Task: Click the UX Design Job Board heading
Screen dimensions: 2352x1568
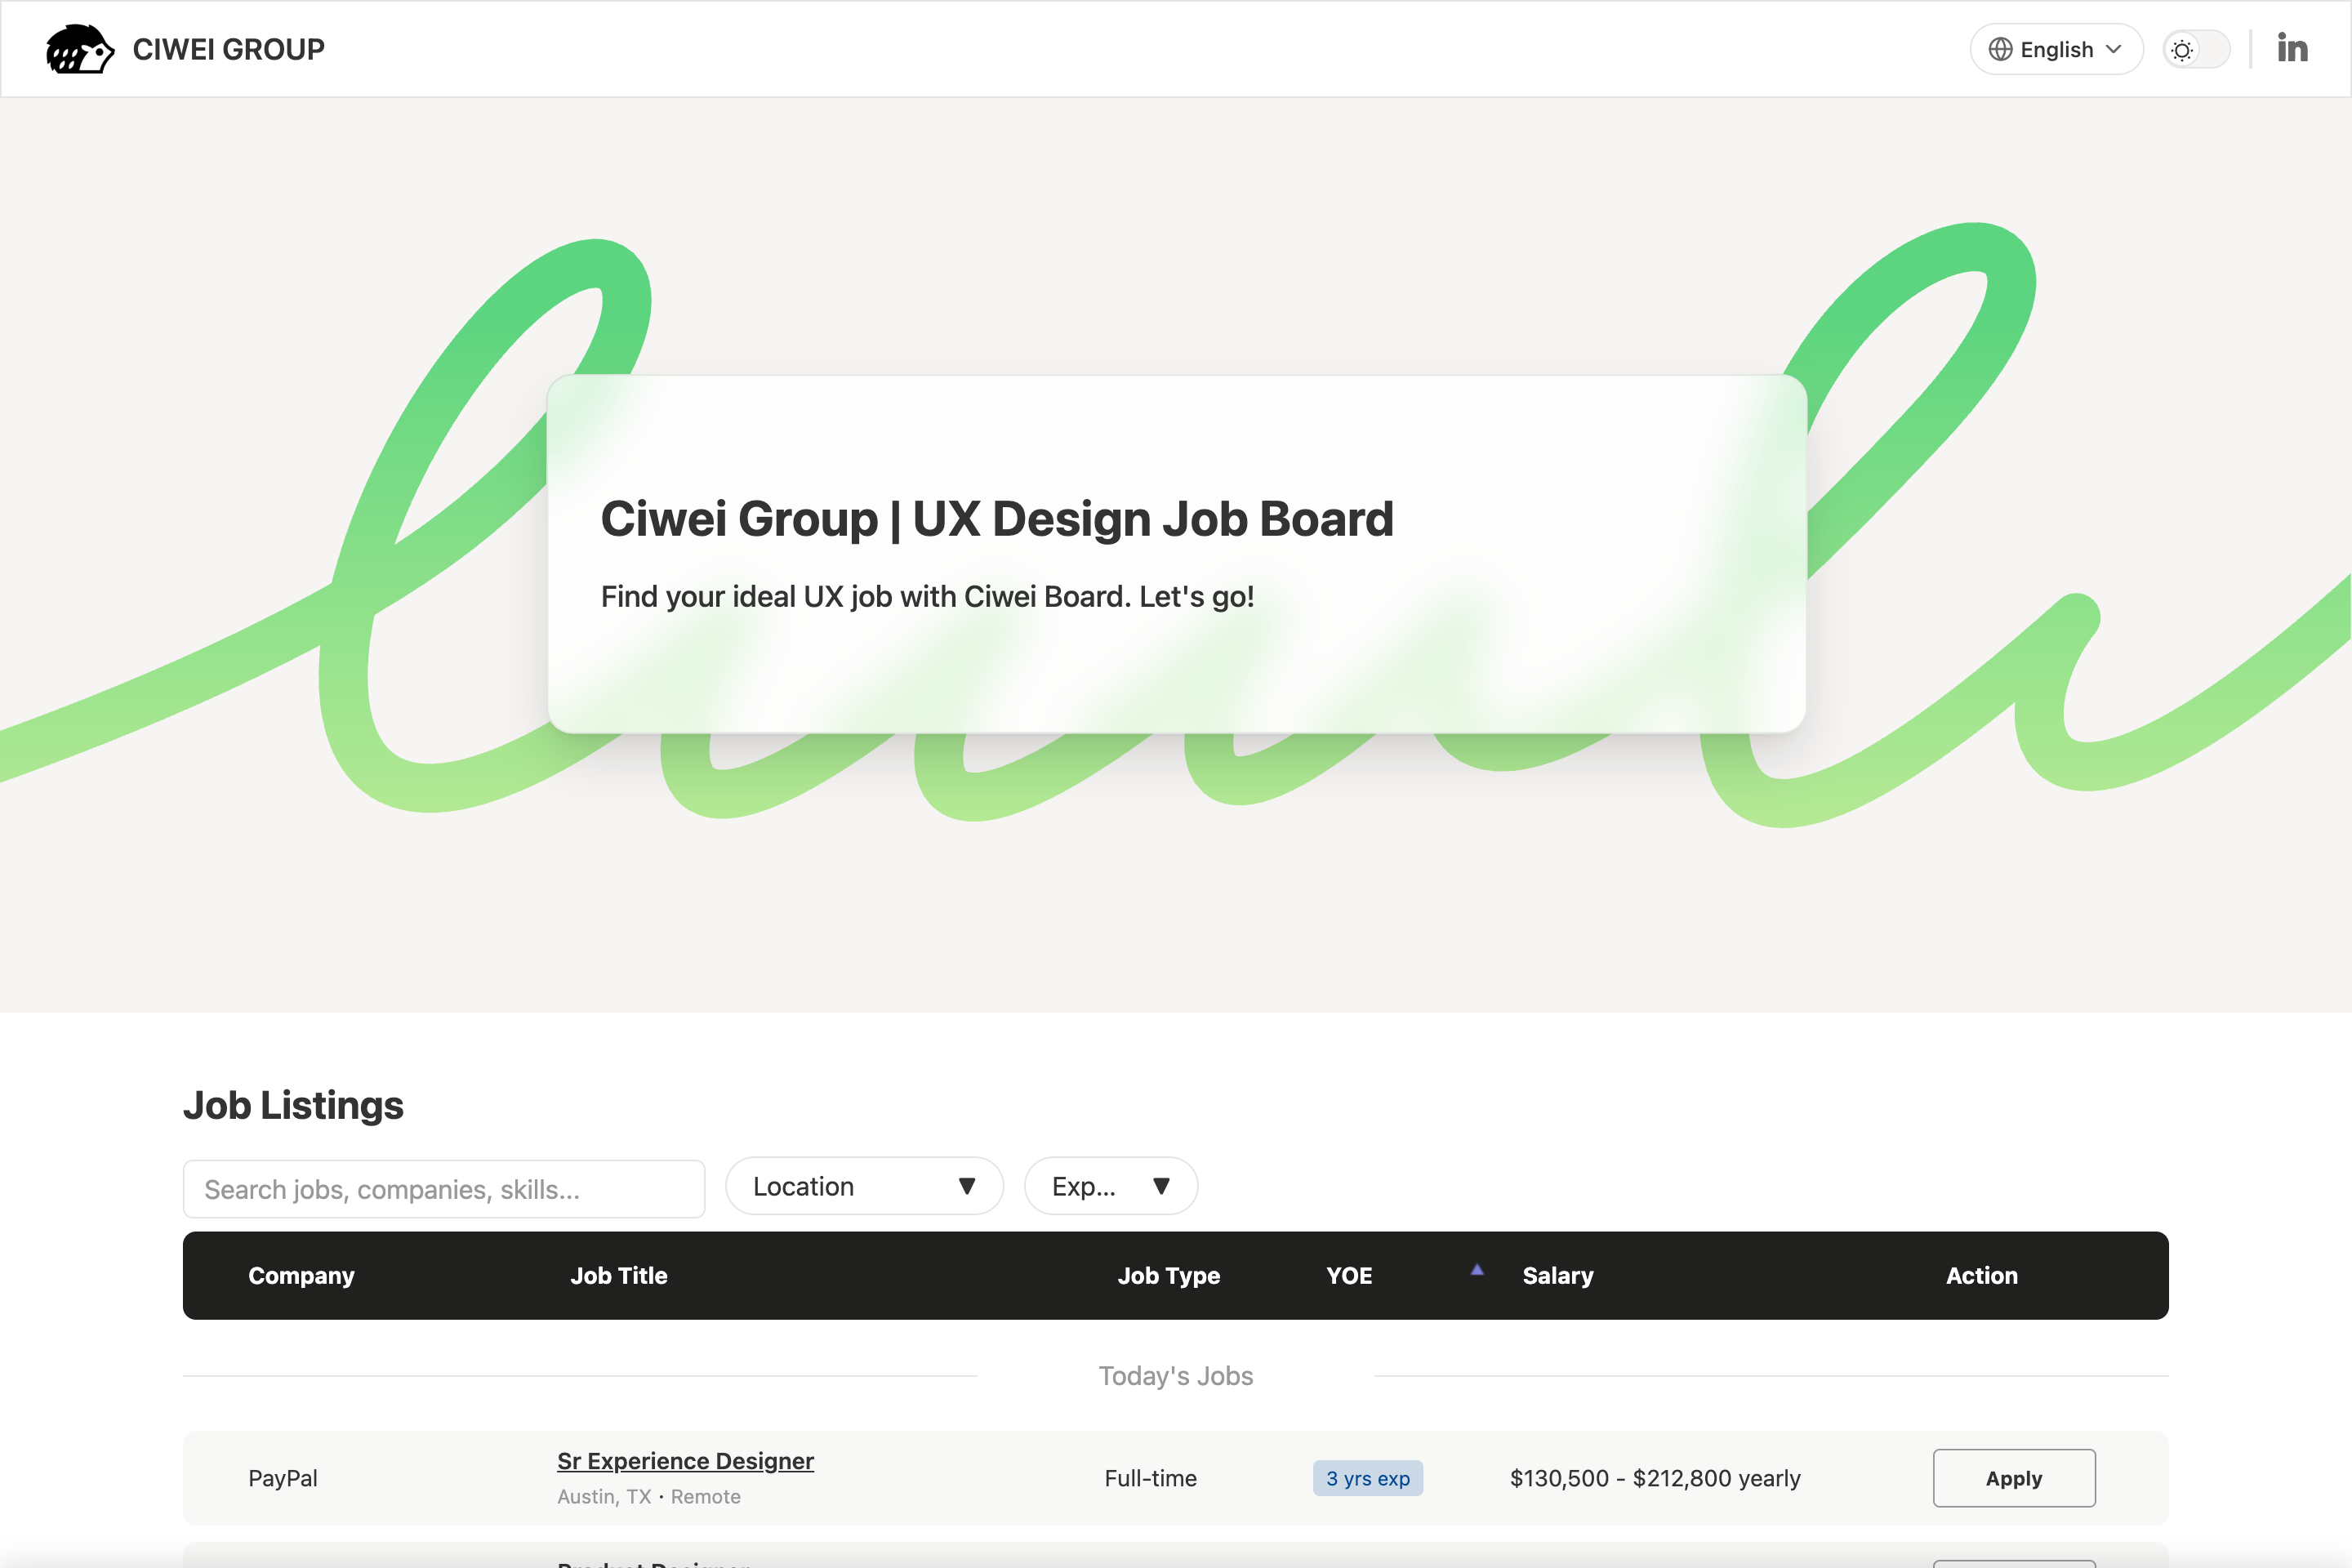Action: coord(996,518)
